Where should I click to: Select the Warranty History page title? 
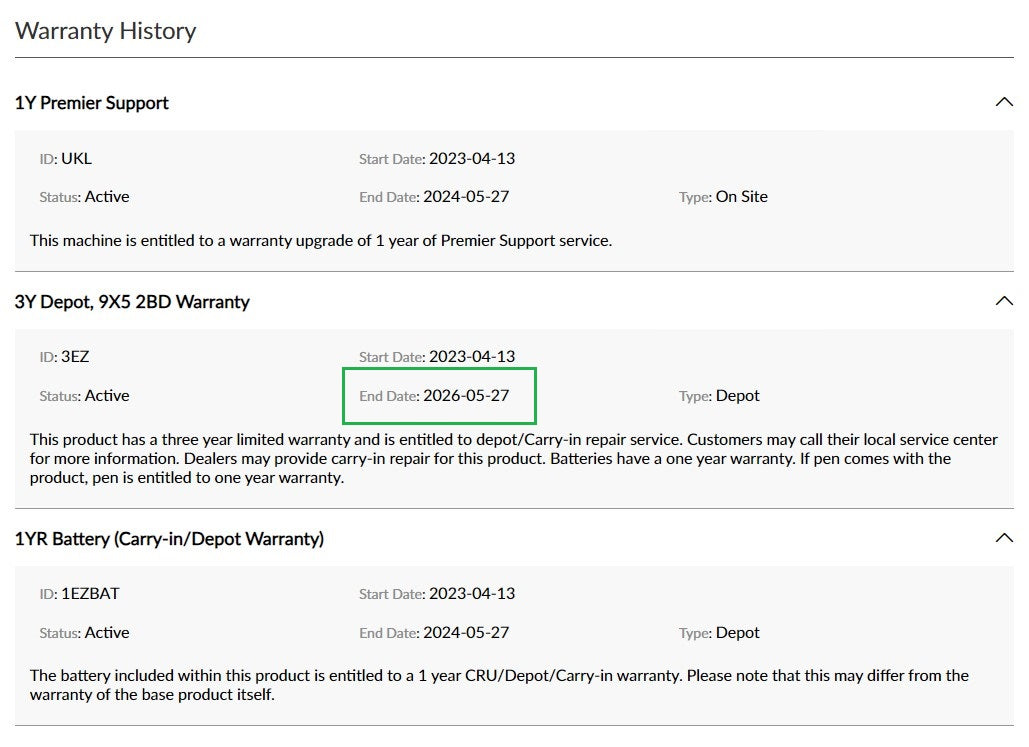tap(105, 30)
